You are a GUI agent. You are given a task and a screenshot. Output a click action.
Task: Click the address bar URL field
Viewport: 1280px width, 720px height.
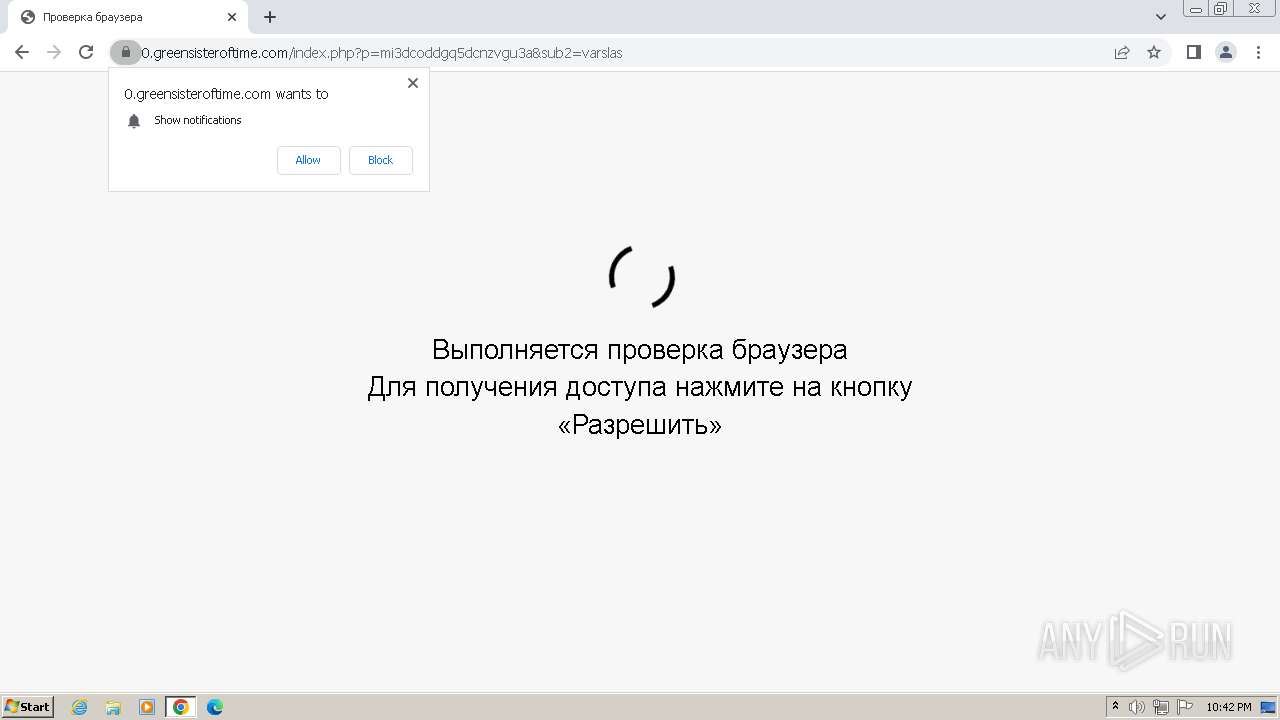click(620, 53)
